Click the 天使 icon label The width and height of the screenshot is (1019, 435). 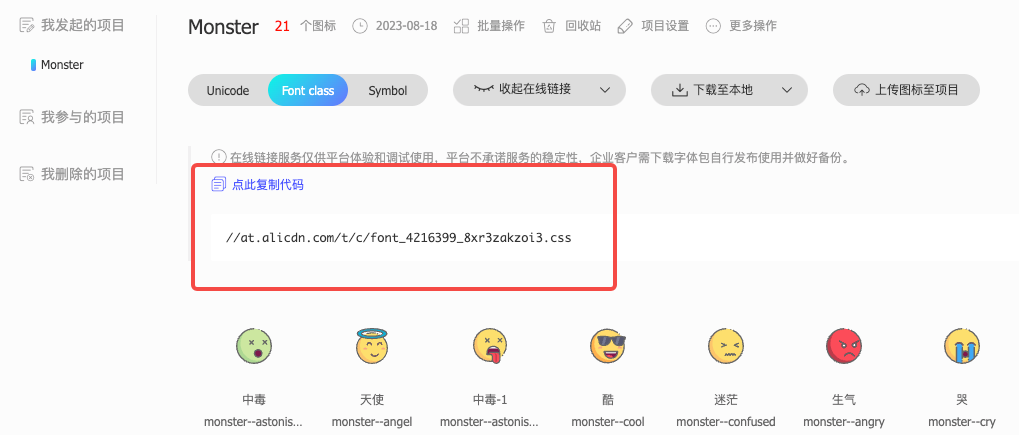372,399
